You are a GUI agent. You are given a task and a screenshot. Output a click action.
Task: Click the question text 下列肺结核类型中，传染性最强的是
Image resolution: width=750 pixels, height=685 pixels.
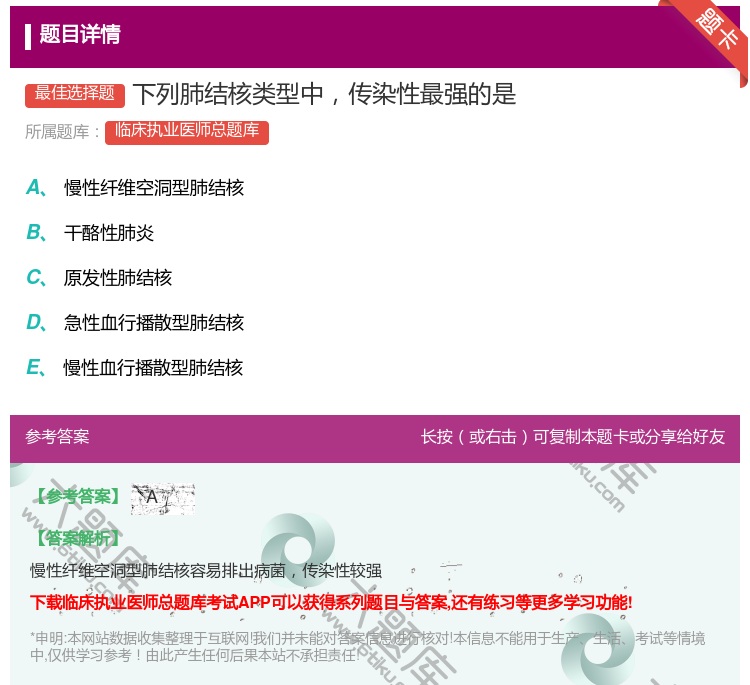325,94
